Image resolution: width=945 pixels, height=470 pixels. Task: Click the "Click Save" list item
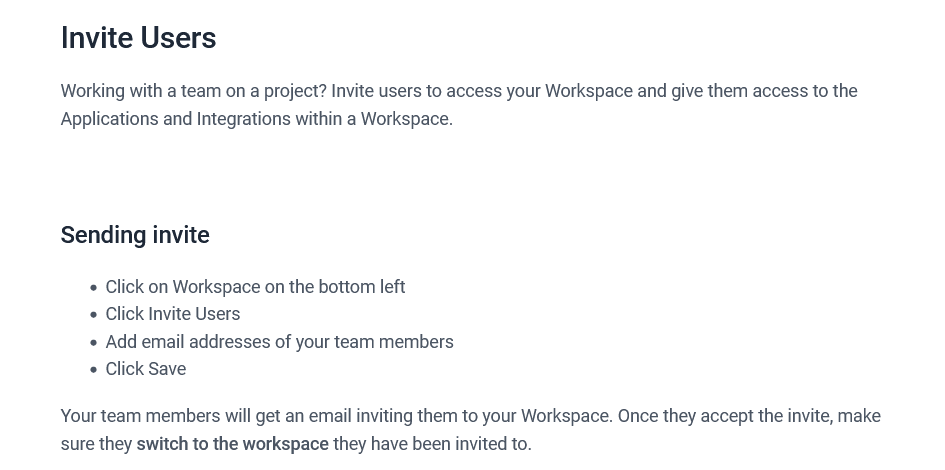coord(146,369)
